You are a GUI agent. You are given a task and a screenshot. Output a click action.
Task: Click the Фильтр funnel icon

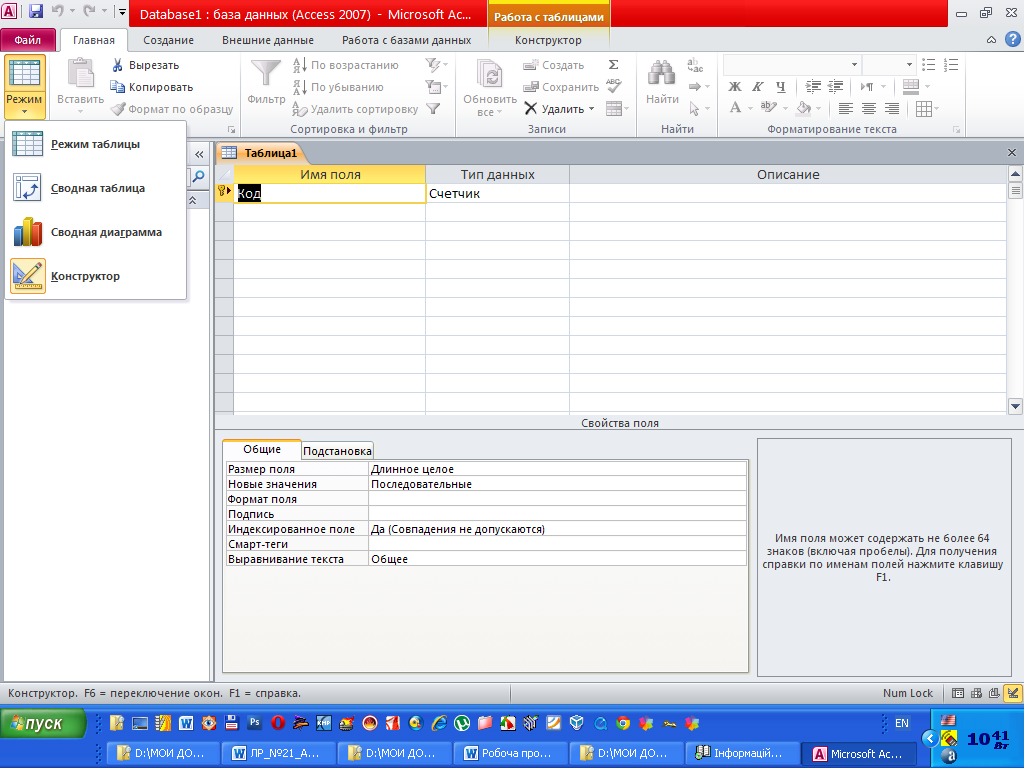(266, 73)
